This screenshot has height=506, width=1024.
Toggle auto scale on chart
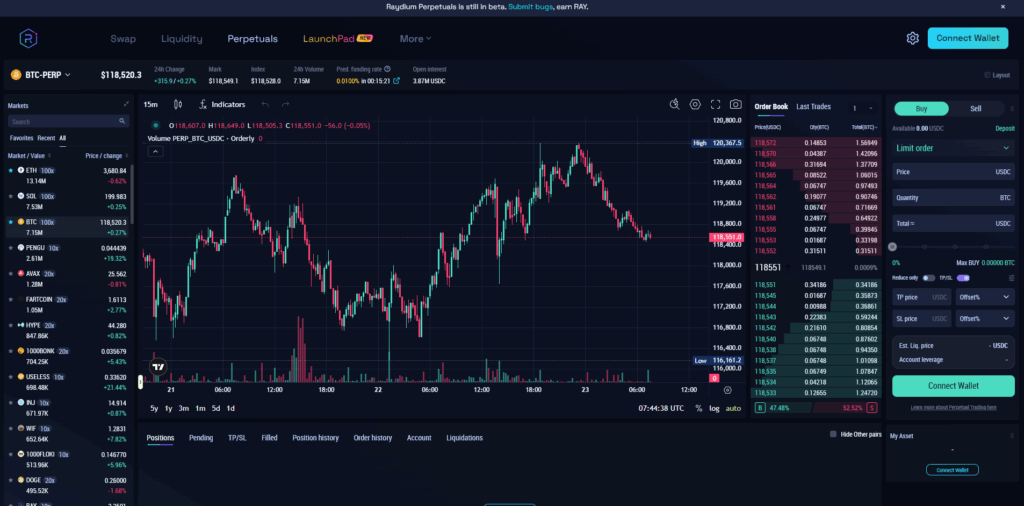(733, 408)
